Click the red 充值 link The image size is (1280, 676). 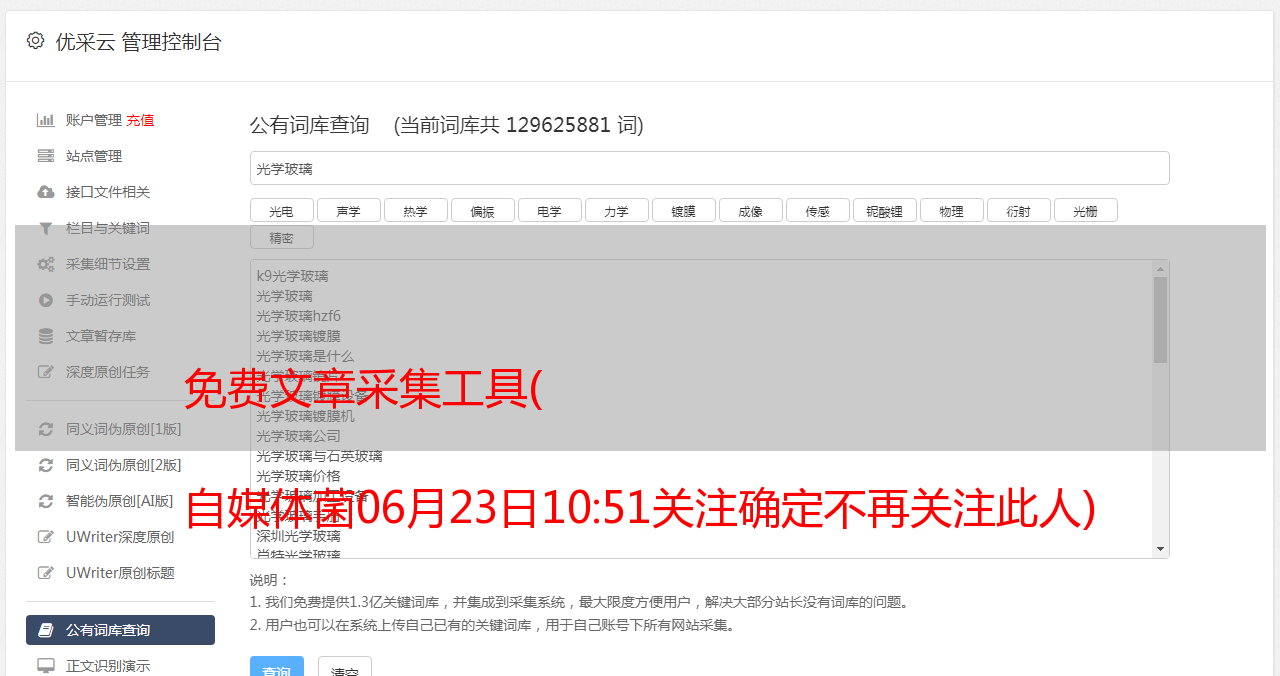[x=140, y=120]
